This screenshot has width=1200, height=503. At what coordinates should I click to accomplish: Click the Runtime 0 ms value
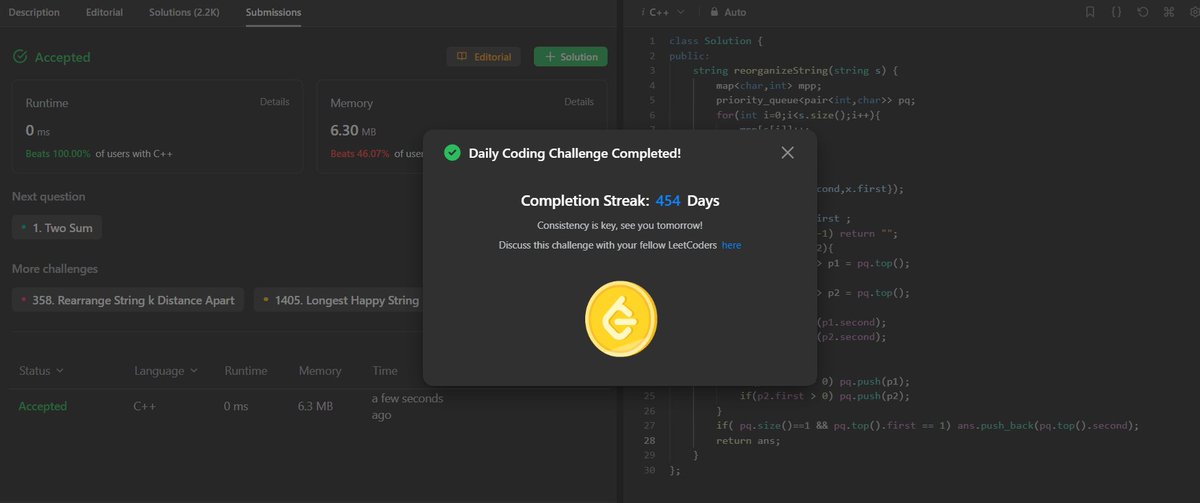point(37,131)
